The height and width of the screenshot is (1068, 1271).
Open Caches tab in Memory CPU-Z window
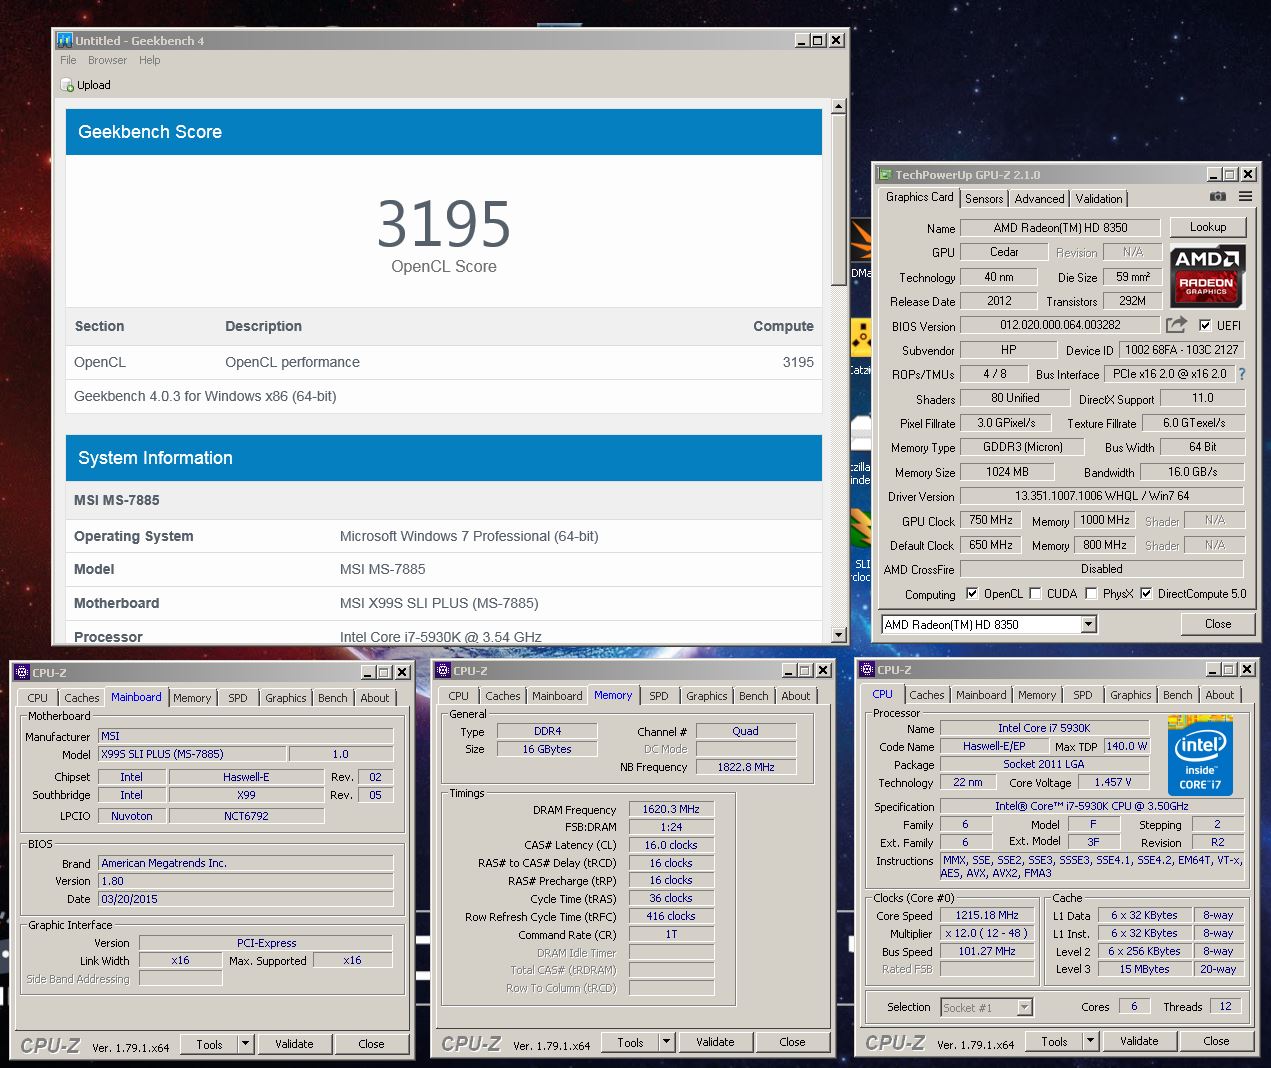click(503, 696)
